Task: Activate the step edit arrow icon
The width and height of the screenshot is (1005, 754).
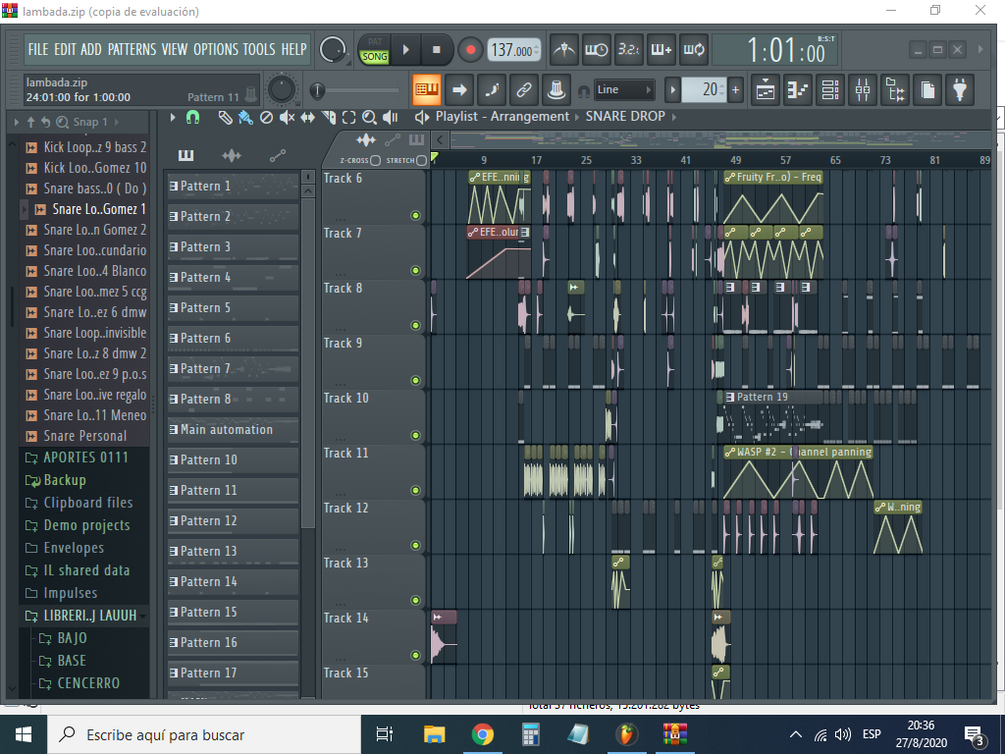Action: tap(459, 90)
